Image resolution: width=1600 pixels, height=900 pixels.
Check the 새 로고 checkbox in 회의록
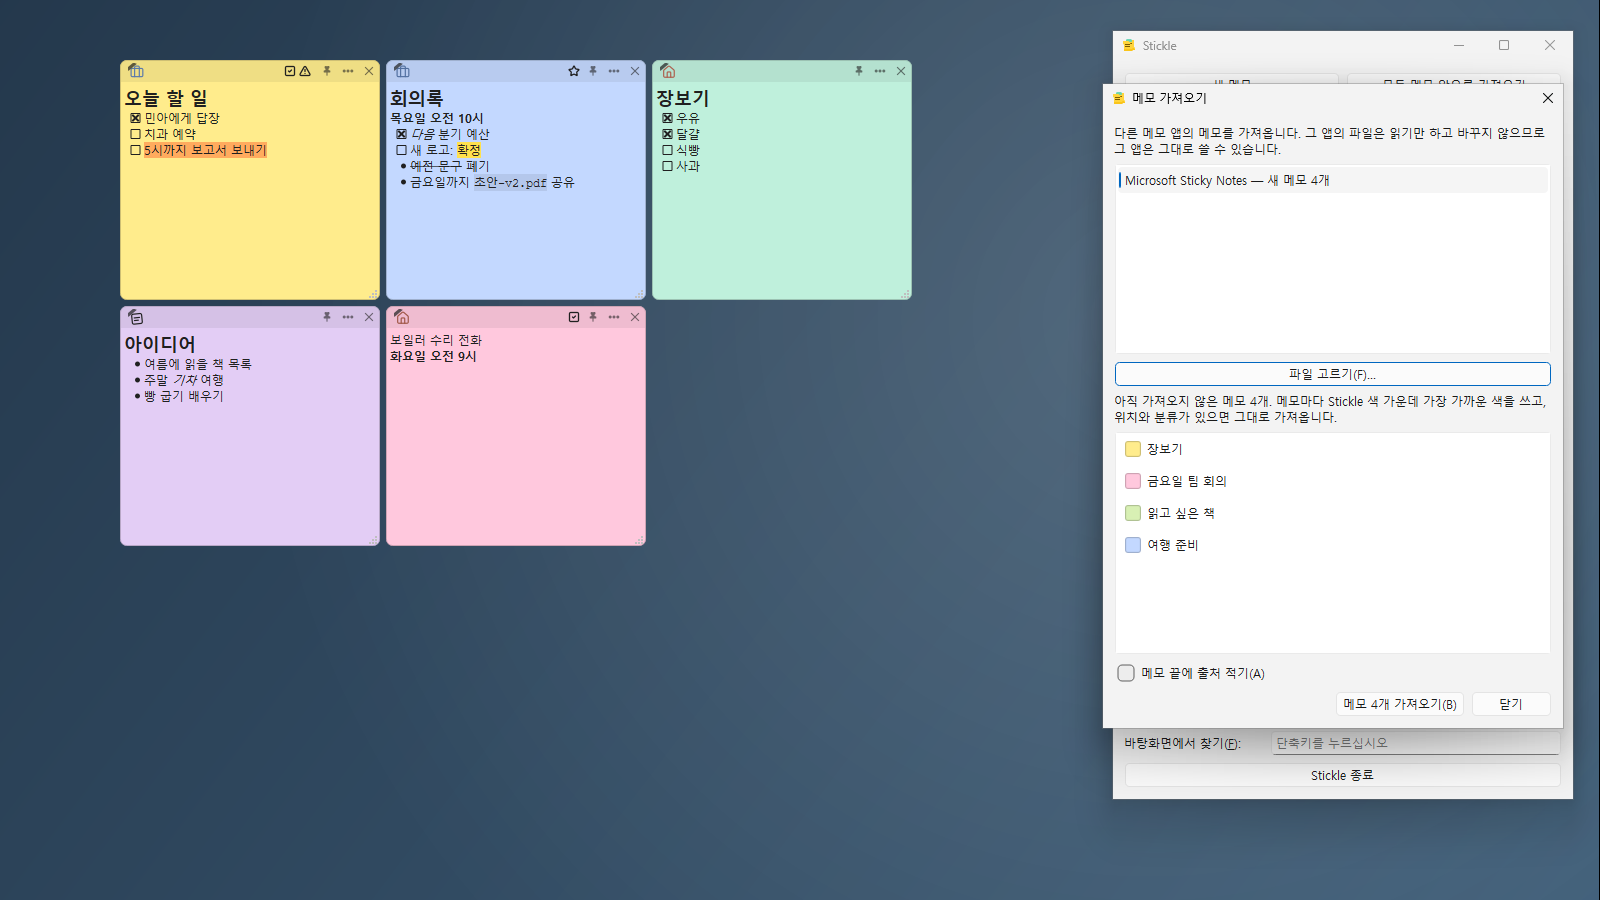point(401,150)
